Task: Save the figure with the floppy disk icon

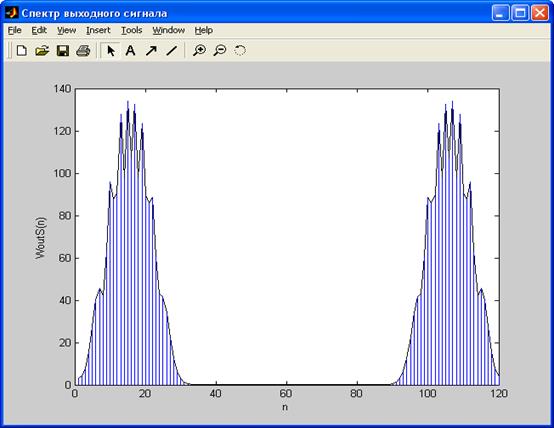Action: (63, 51)
